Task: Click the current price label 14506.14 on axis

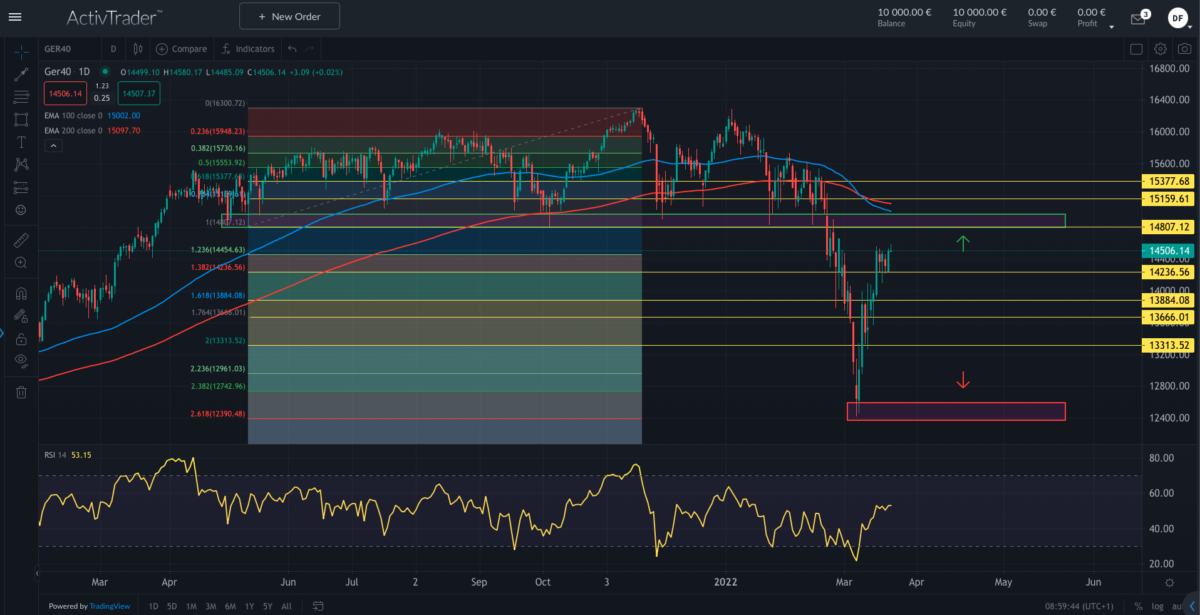Action: pos(1170,251)
